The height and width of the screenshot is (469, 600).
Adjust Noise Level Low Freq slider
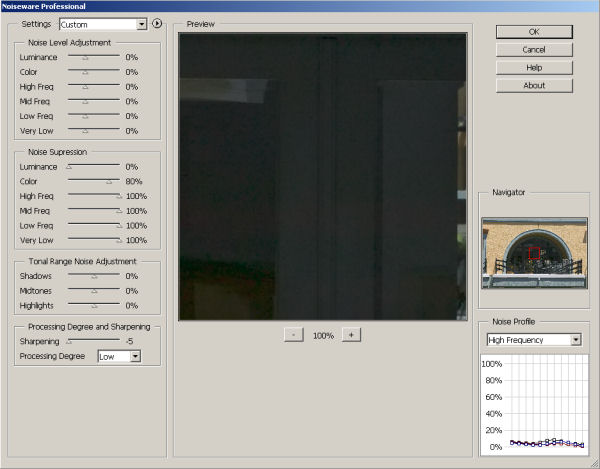tap(94, 116)
